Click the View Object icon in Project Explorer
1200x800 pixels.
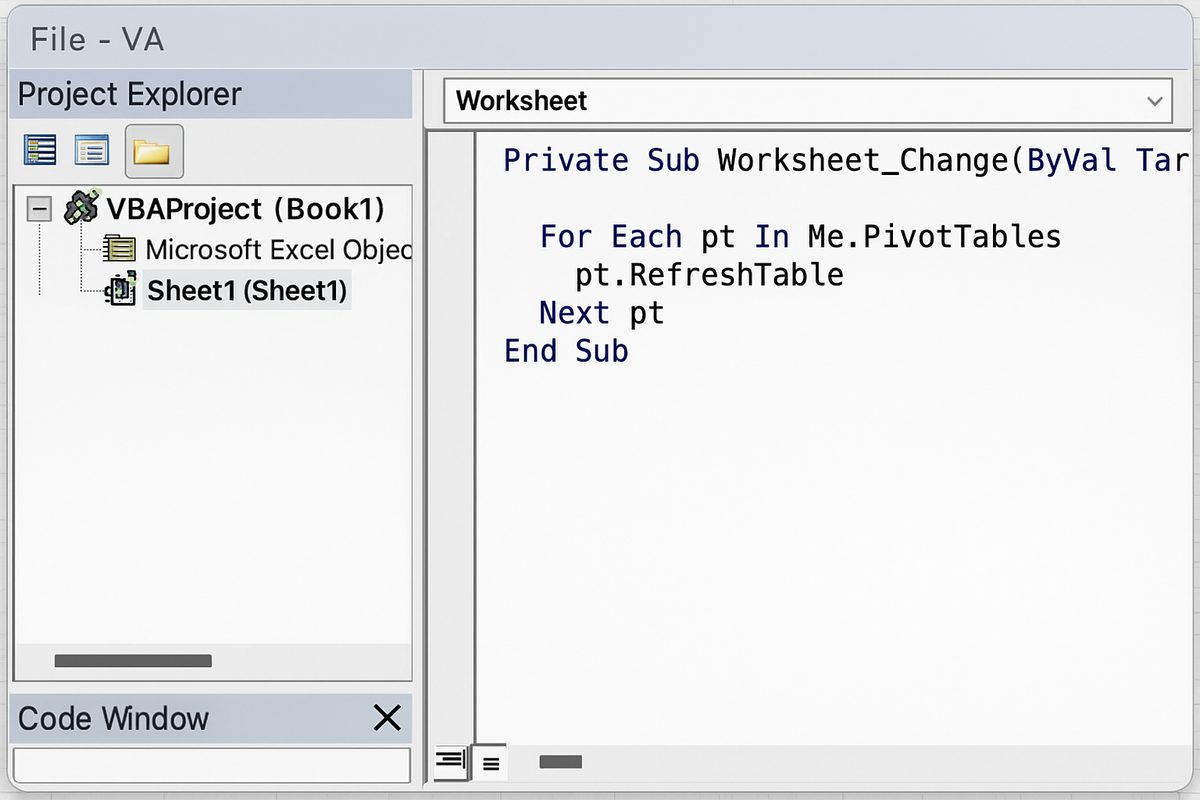pyautogui.click(x=92, y=151)
